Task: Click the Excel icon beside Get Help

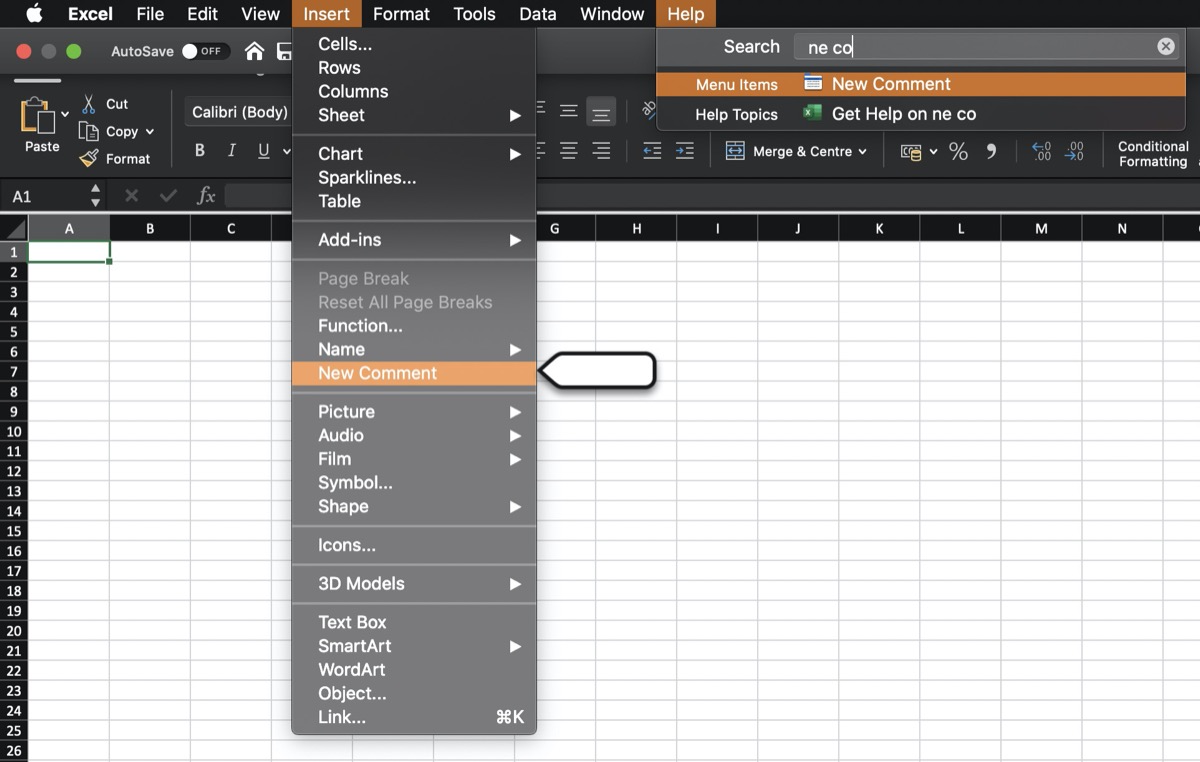Action: point(813,113)
